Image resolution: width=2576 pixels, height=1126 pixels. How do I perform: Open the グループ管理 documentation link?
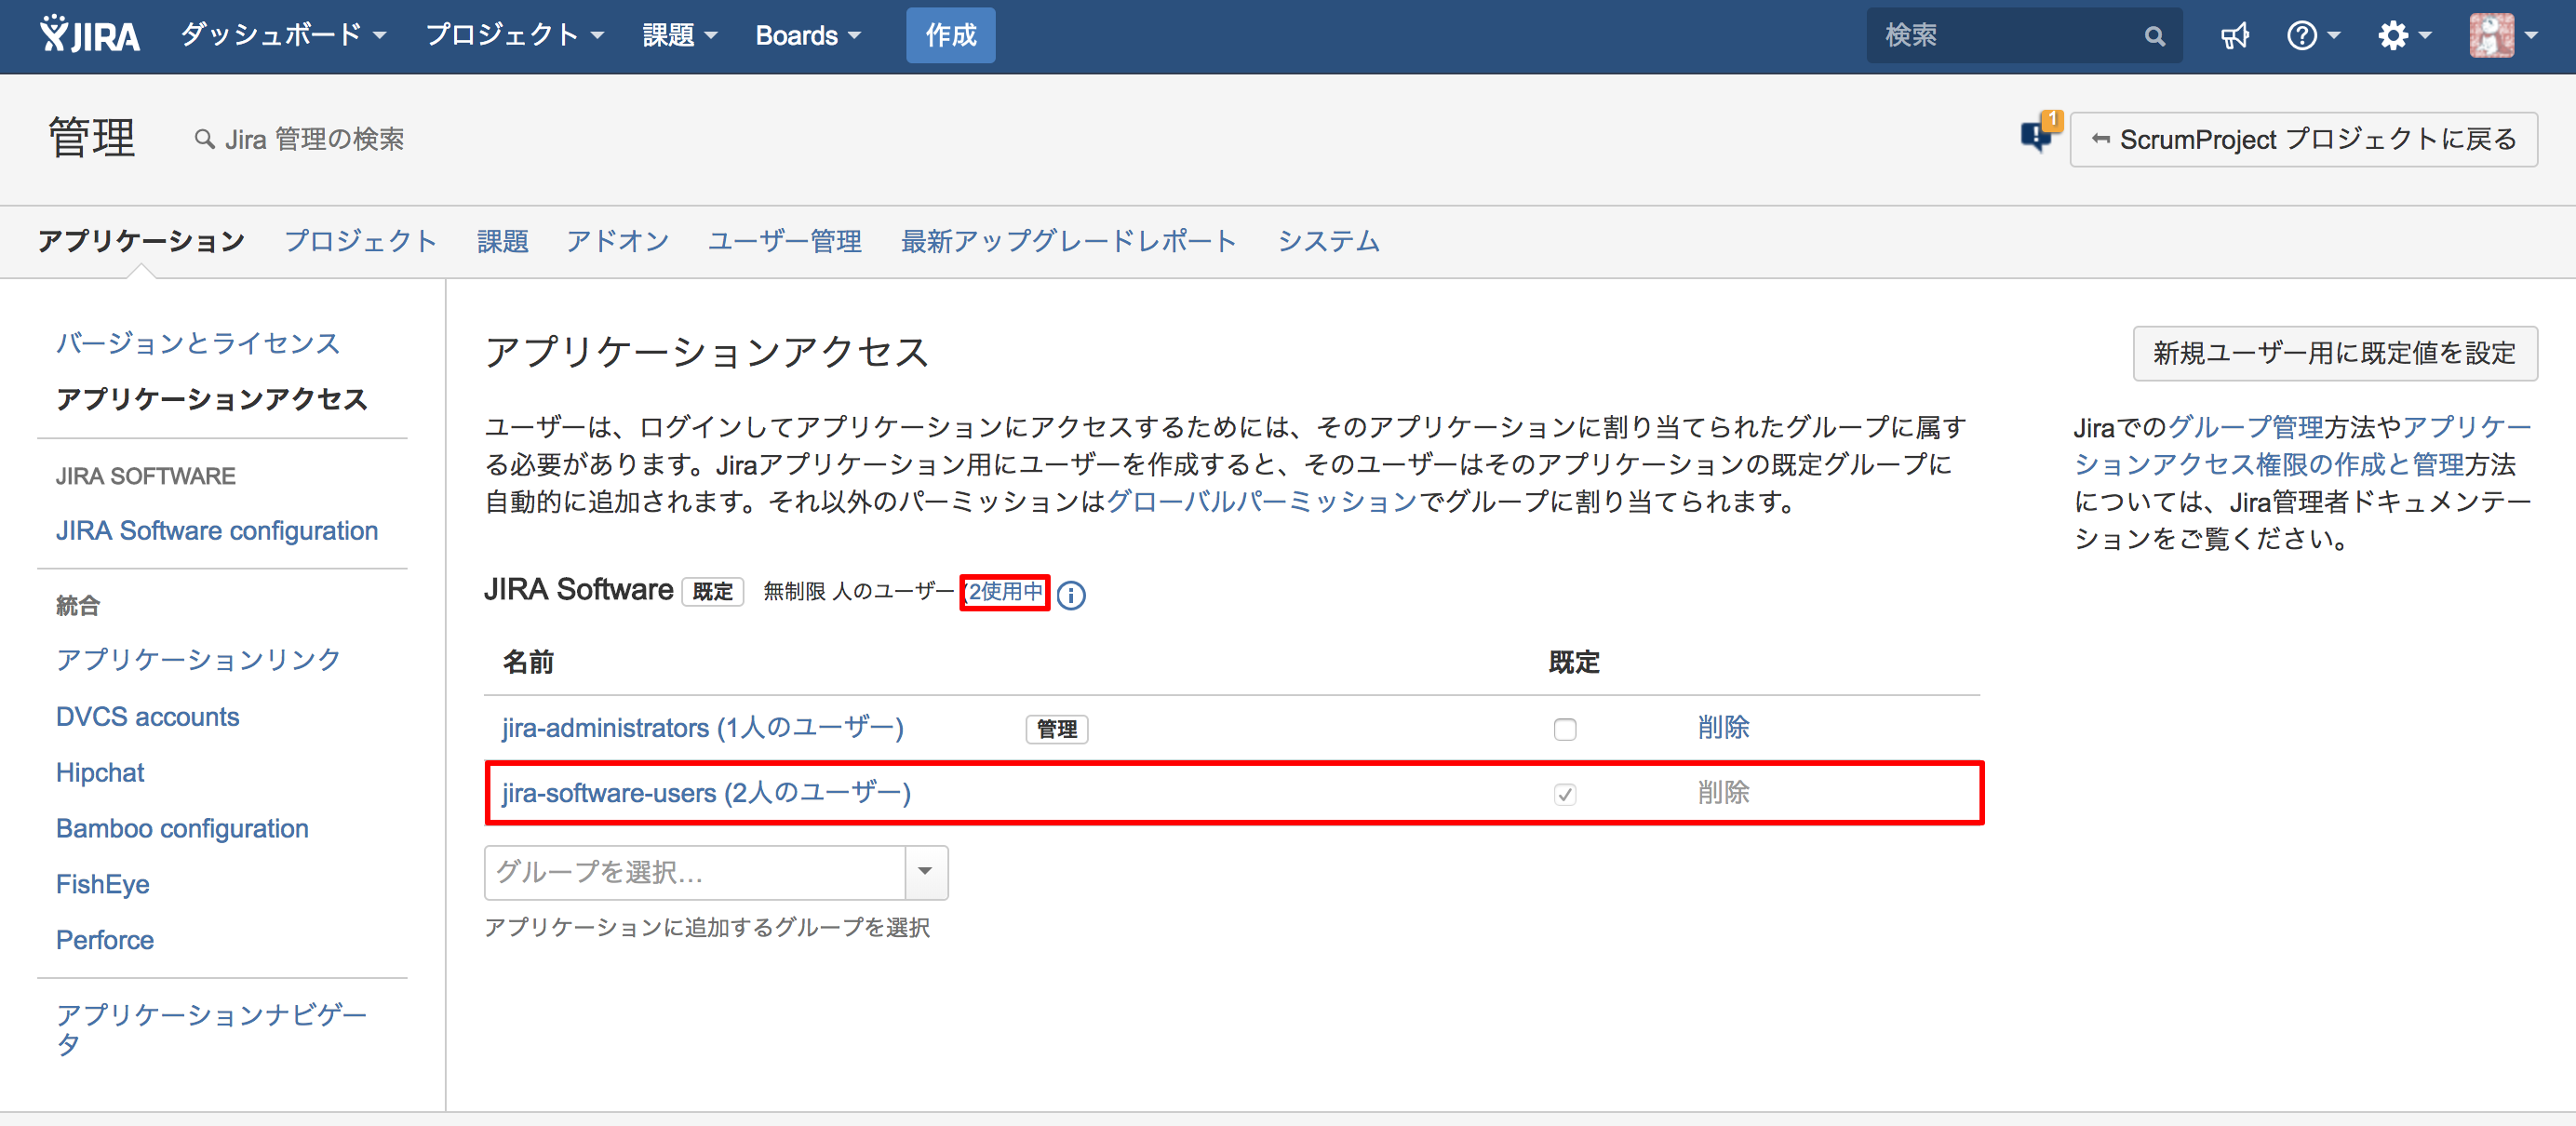pyautogui.click(x=2245, y=427)
